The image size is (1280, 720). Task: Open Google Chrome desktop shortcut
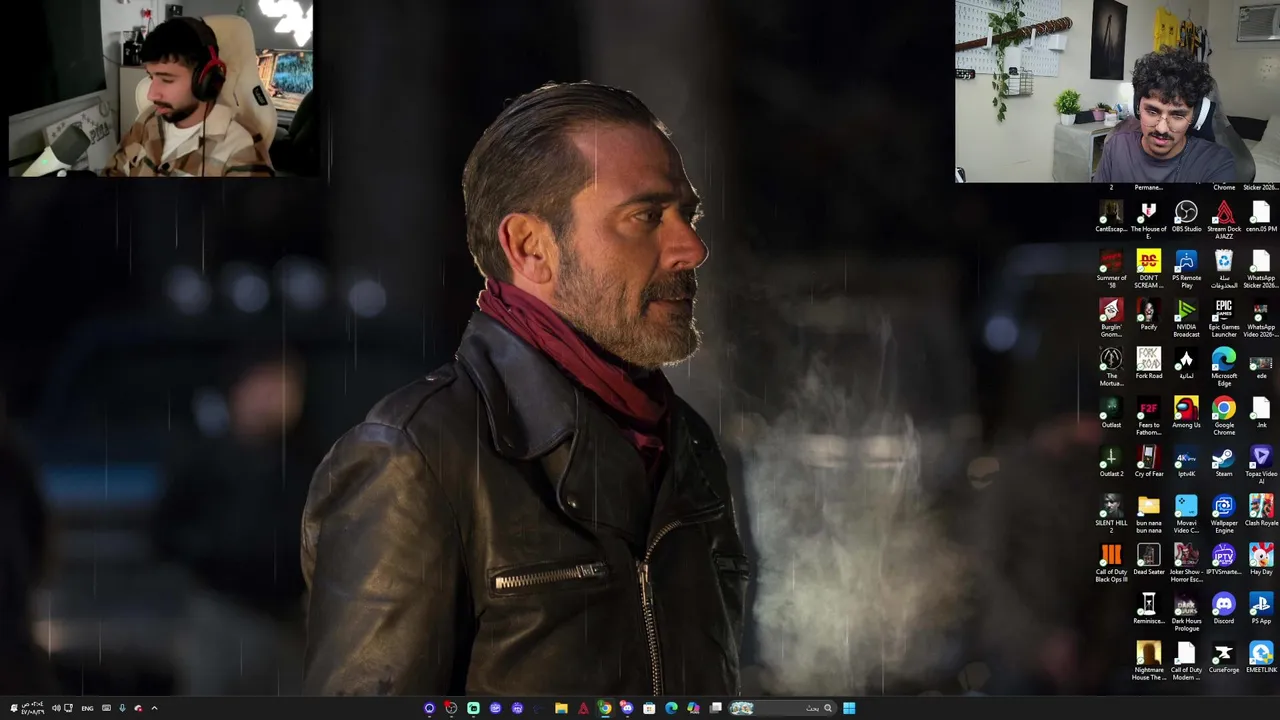[x=1224, y=416]
